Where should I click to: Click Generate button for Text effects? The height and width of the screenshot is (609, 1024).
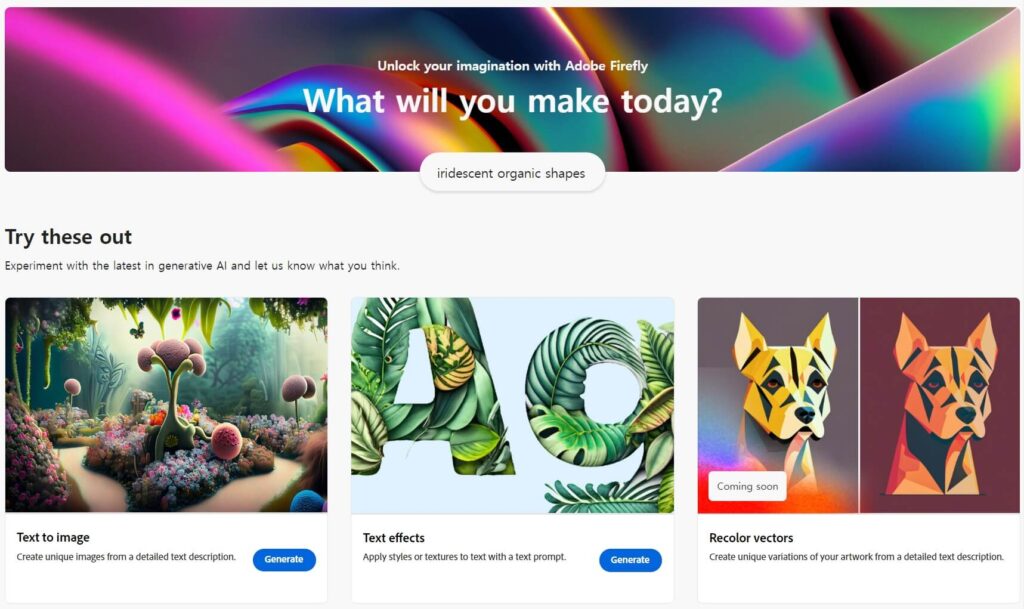(630, 560)
